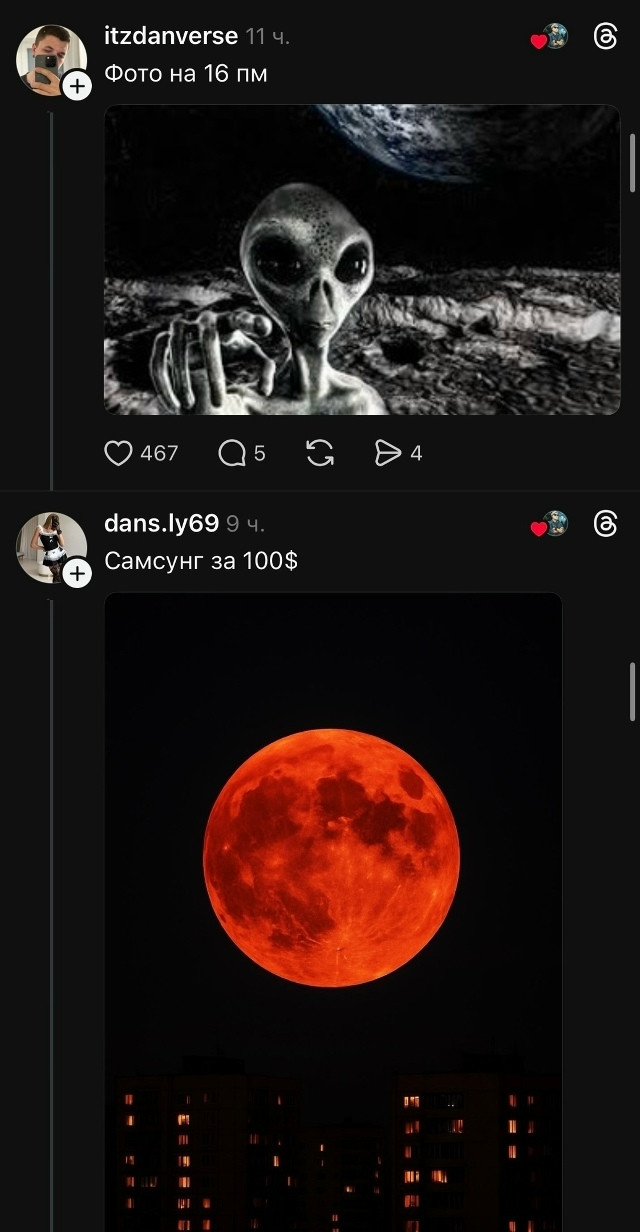
Task: Repost itzdanverse's alien photo post
Action: [320, 454]
